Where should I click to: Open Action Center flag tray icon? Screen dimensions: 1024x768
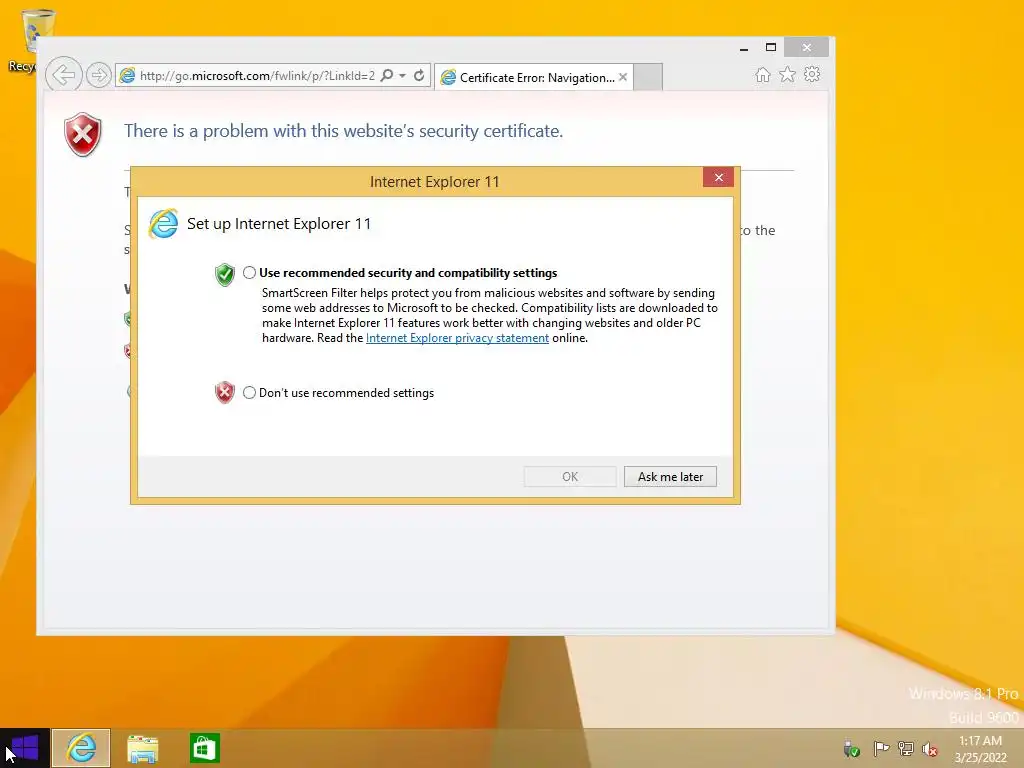tap(881, 749)
